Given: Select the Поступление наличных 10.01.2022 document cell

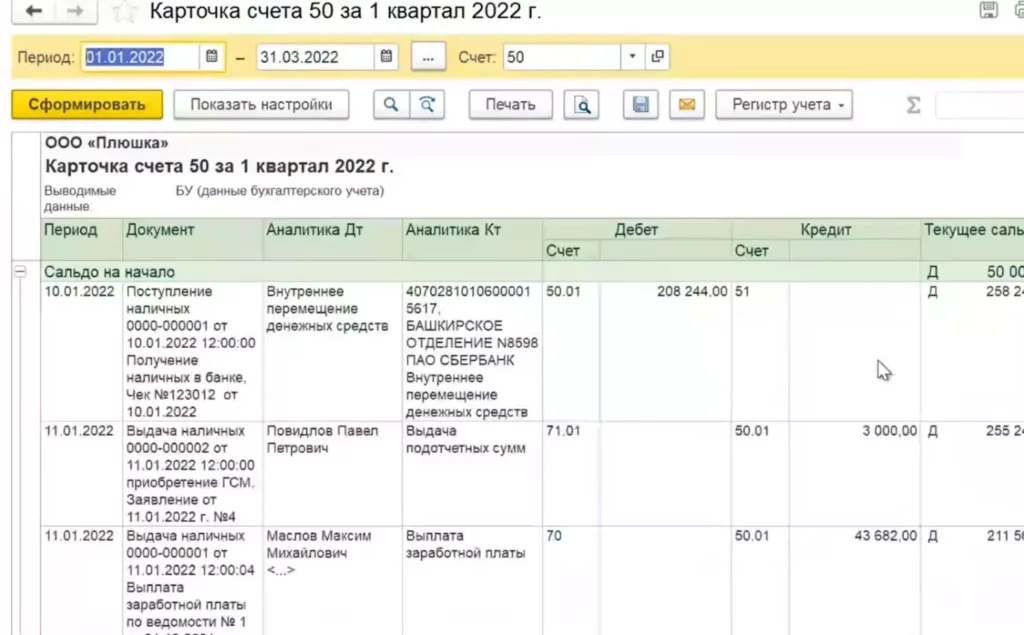Looking at the screenshot, I should (190, 350).
